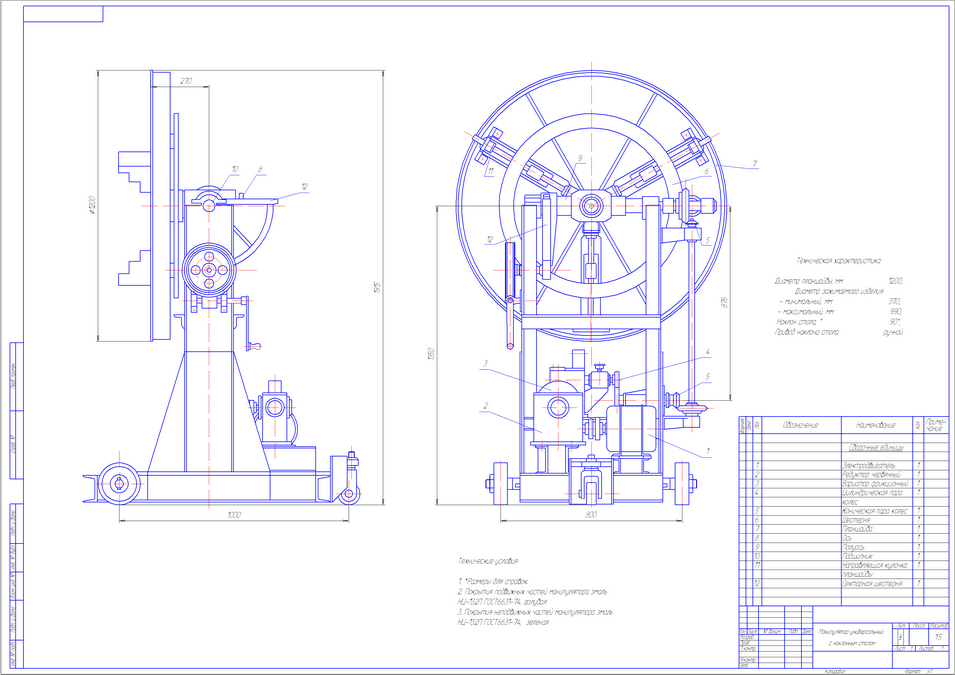The width and height of the screenshot is (955, 675).
Task: Click the 'Технические условия' heading
Action: pos(487,560)
